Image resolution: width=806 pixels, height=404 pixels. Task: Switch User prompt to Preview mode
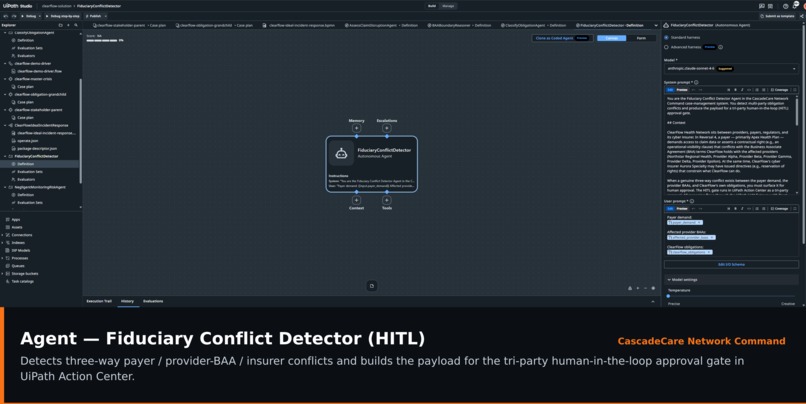(682, 208)
